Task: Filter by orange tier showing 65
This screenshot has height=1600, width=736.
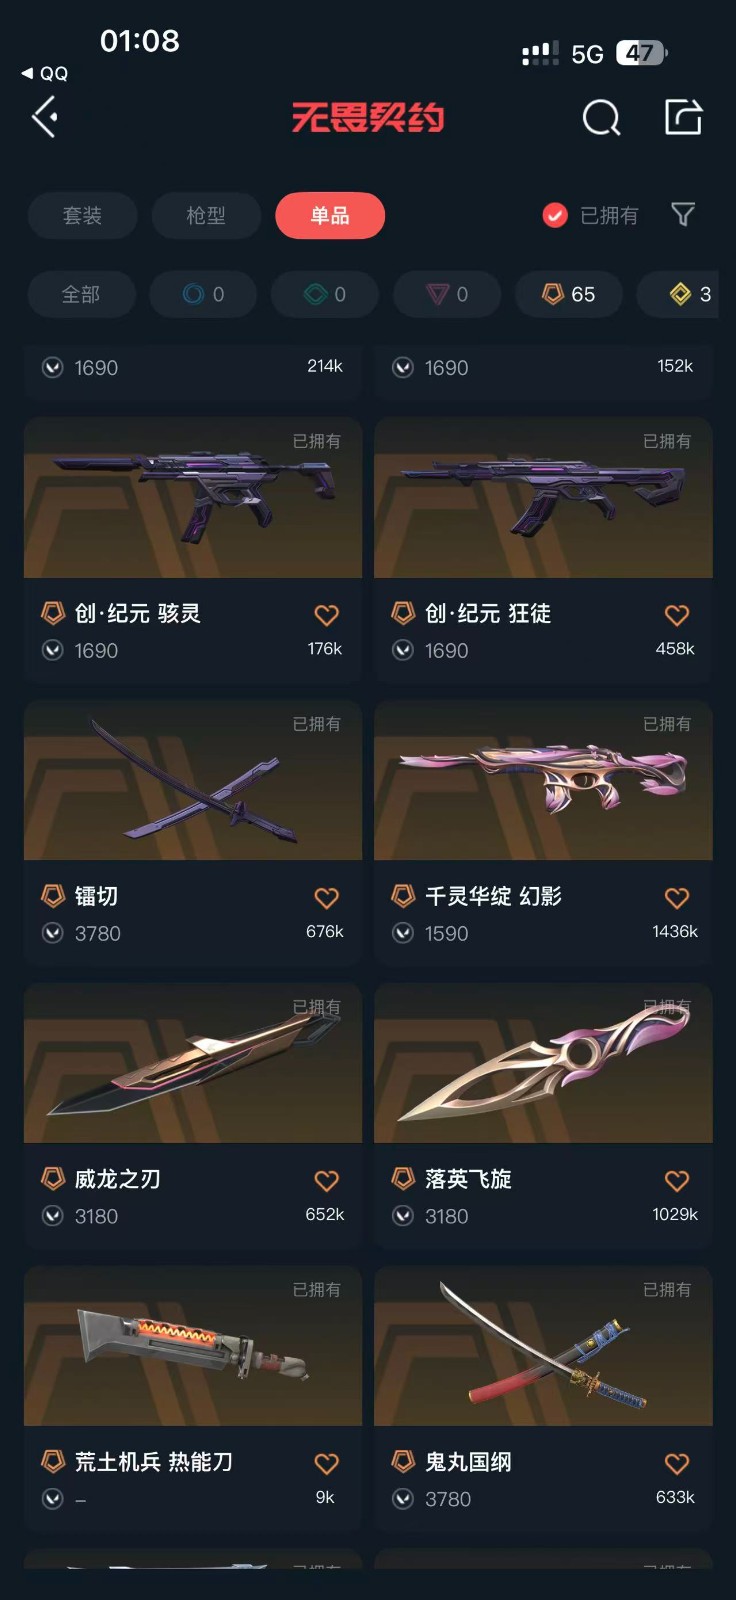Action: (569, 294)
